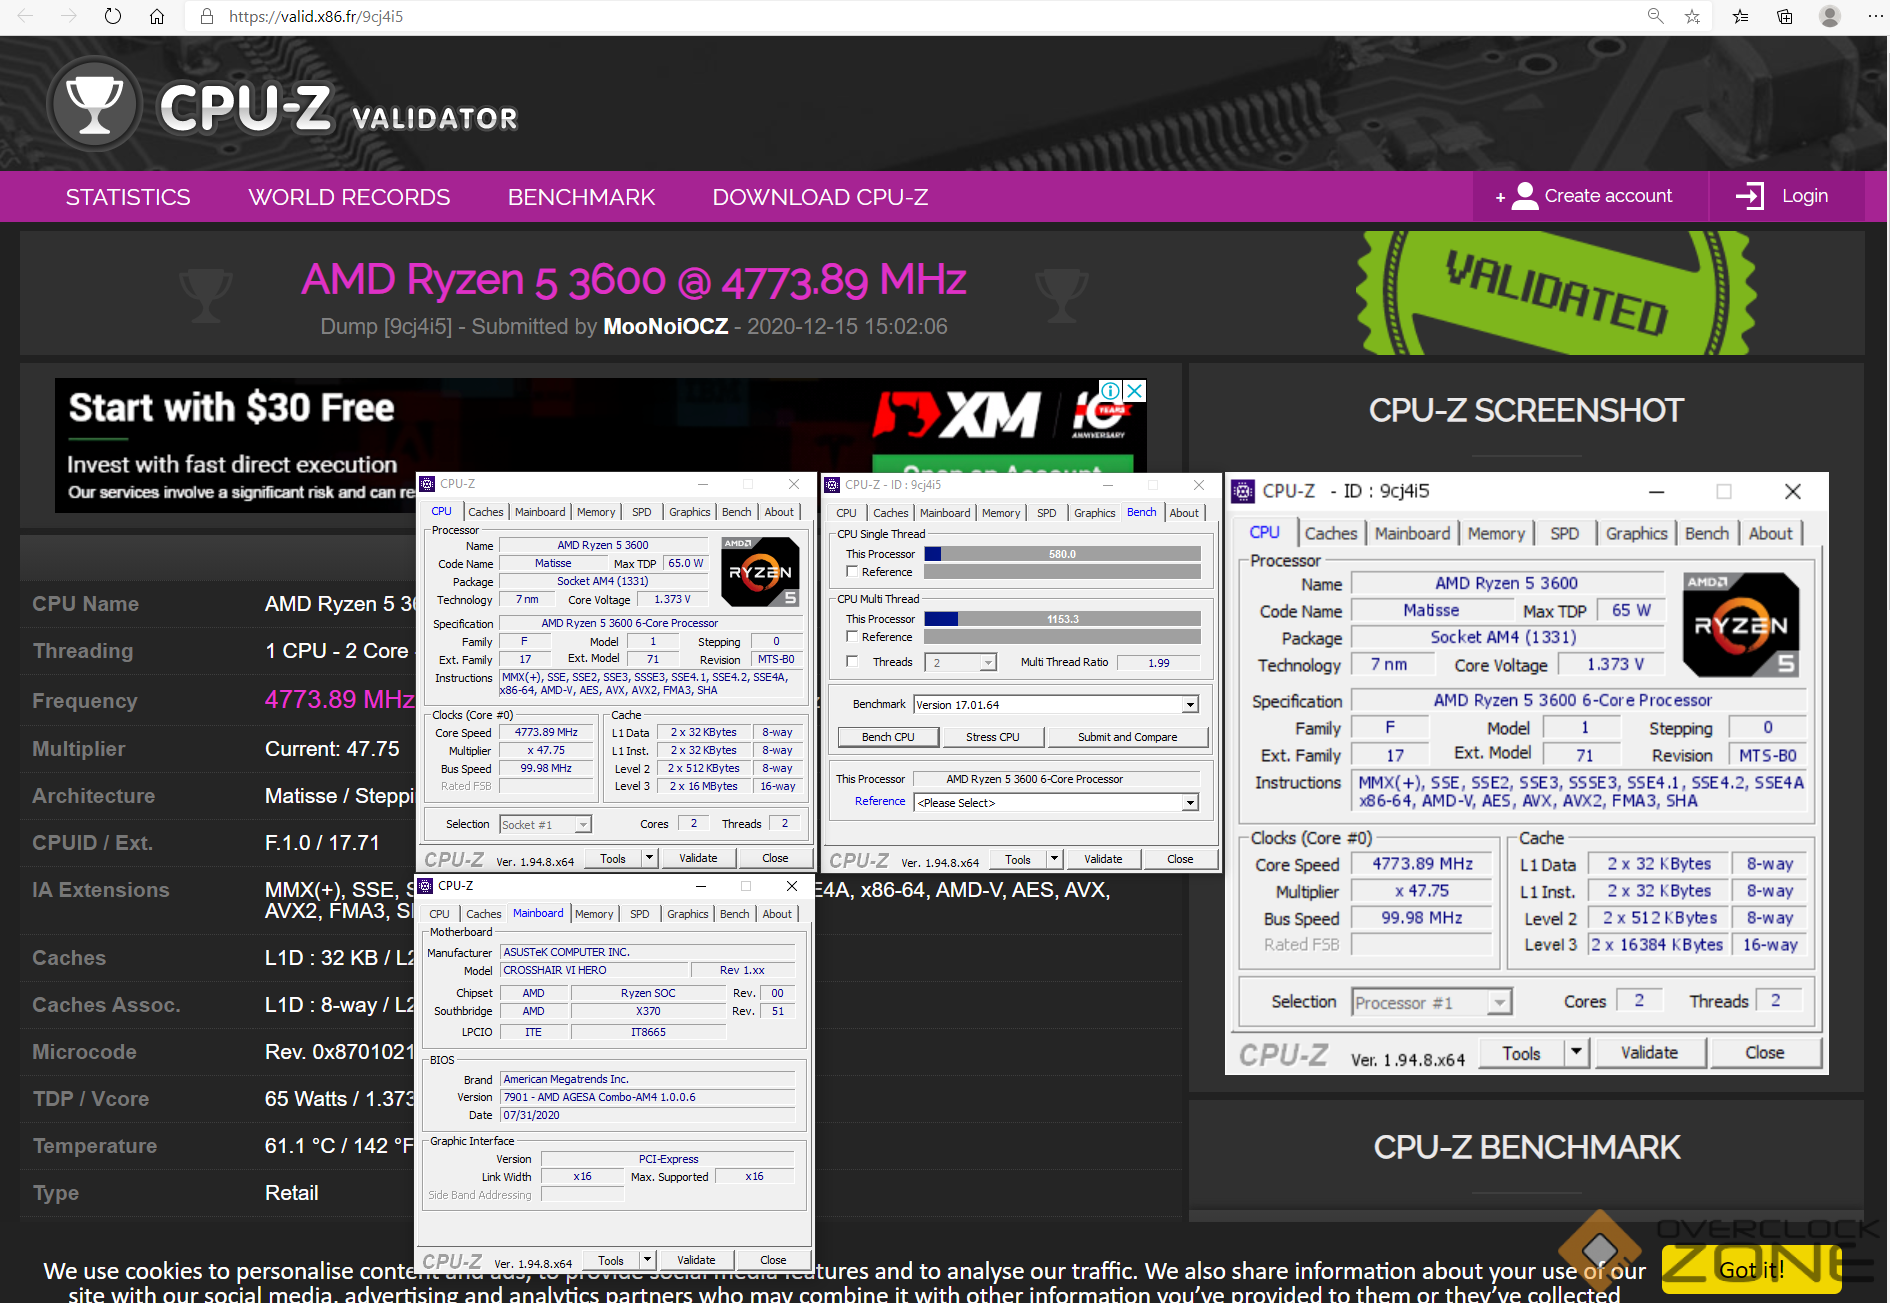Viewport: 1890px width, 1303px height.
Task: Open the browser profile avatar icon
Action: (1830, 16)
